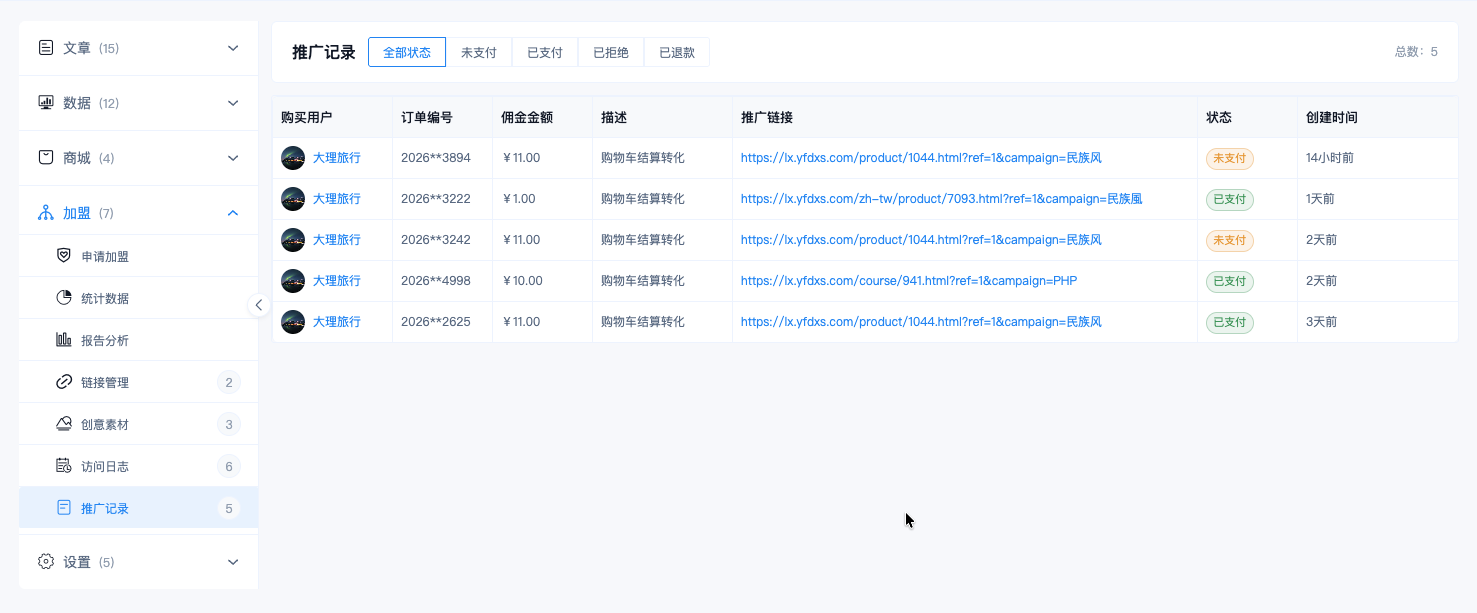
Task: Click the 申请加盟 shield icon
Action: click(x=64, y=256)
